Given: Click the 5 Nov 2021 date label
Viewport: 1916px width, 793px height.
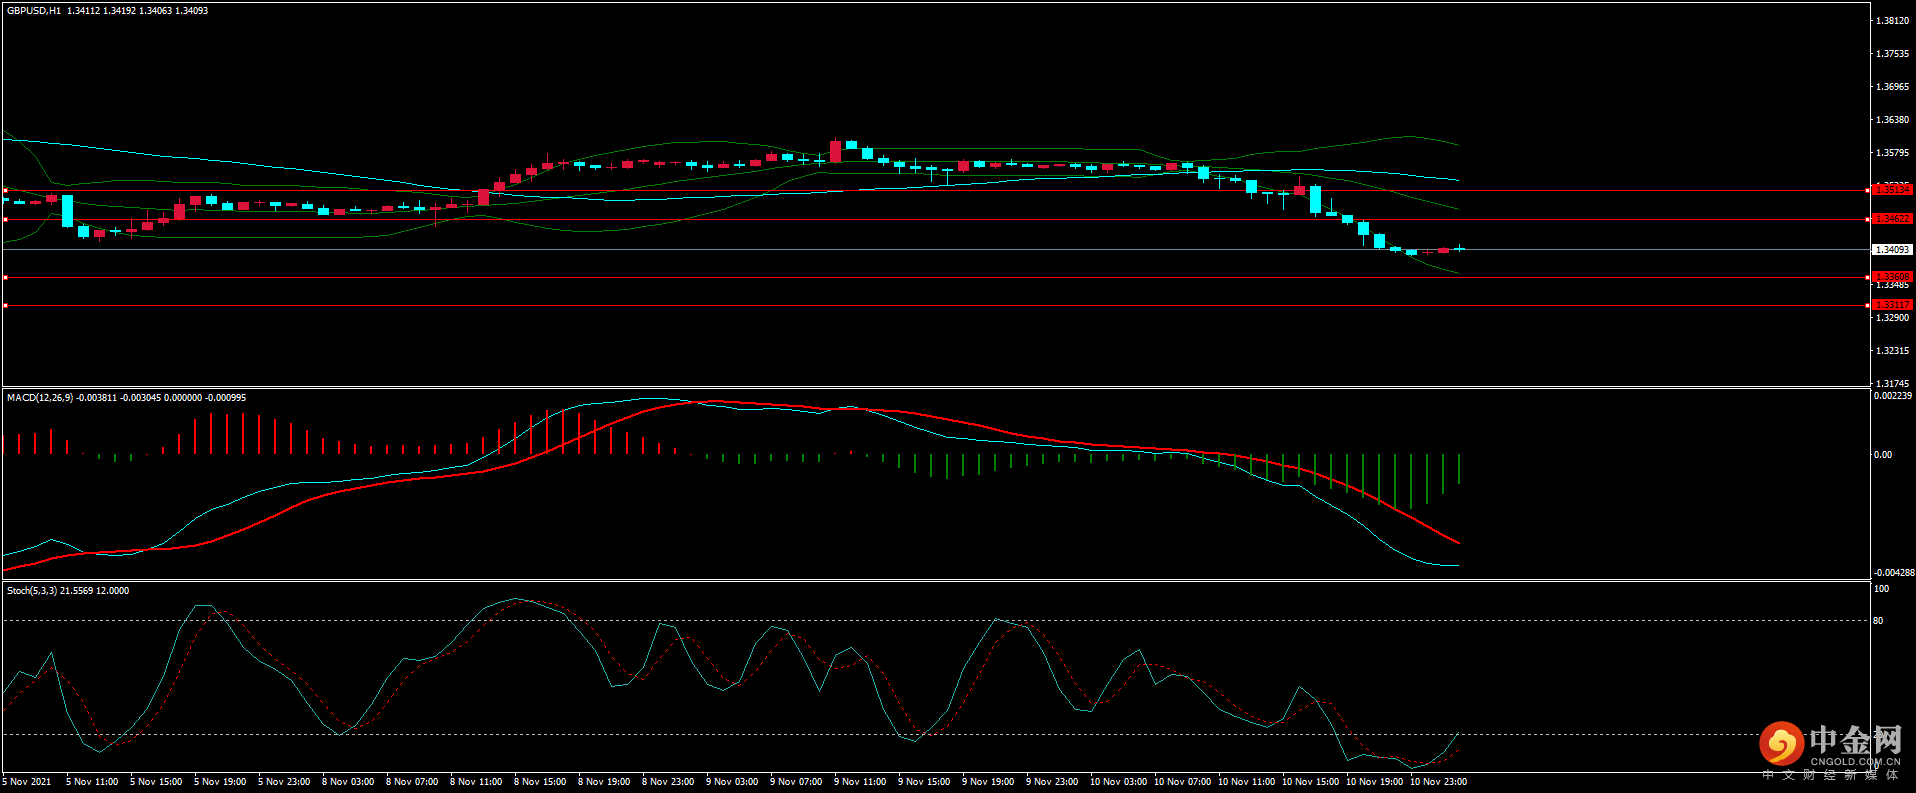Looking at the screenshot, I should (x=27, y=782).
